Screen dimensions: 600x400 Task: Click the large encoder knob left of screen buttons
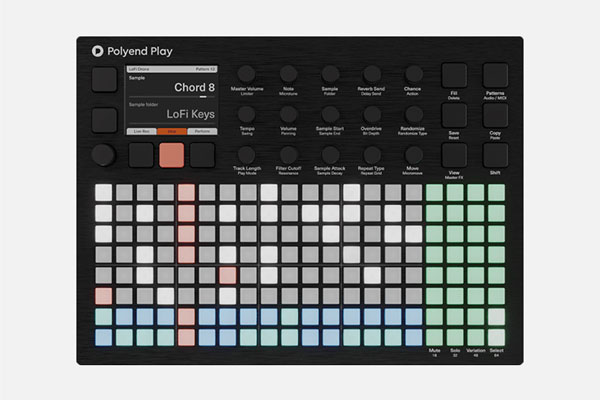click(103, 155)
